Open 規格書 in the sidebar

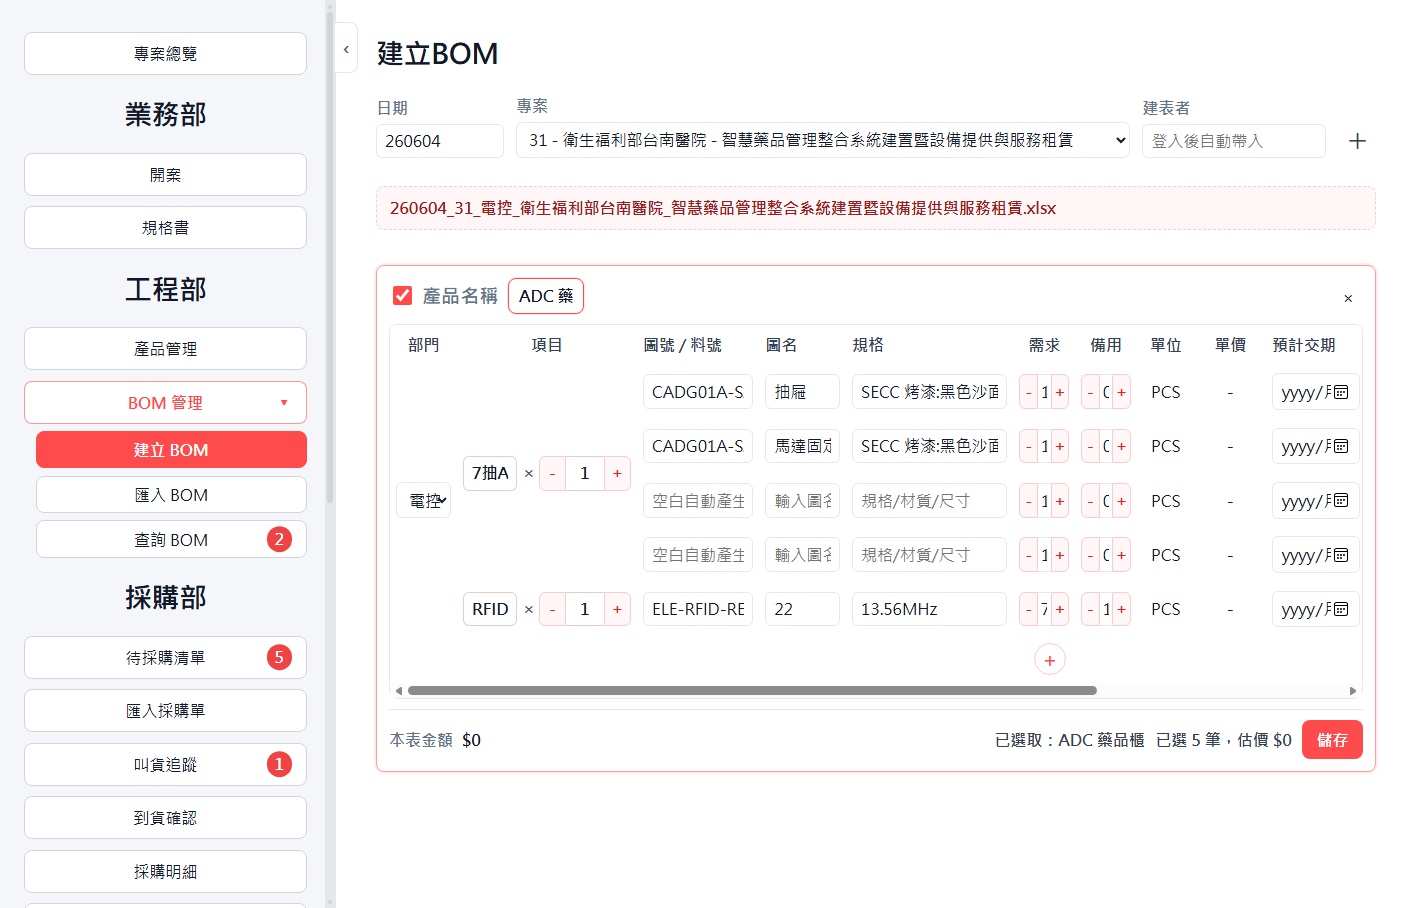click(165, 227)
